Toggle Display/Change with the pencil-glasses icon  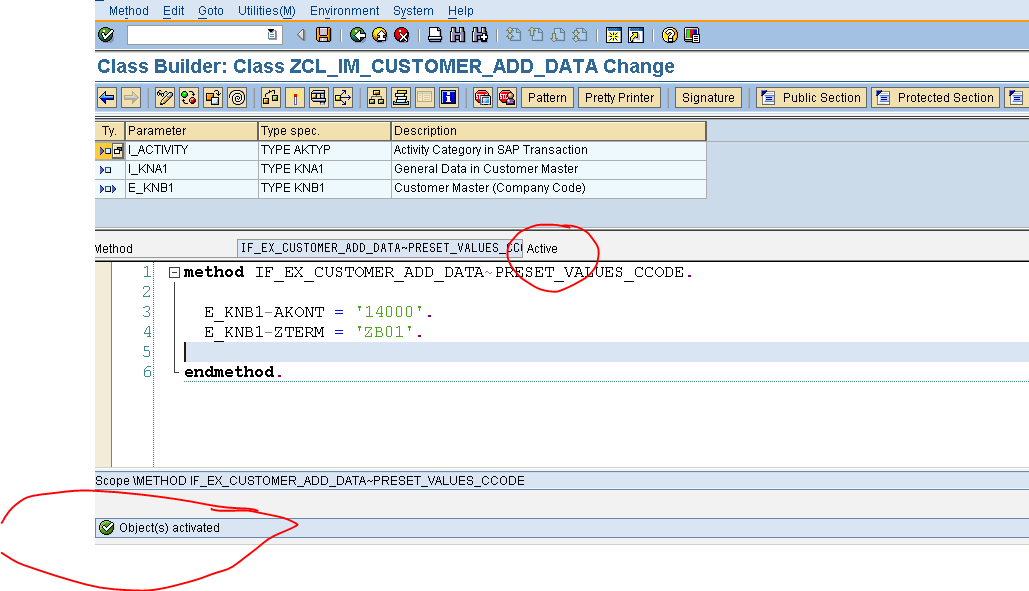pos(163,97)
